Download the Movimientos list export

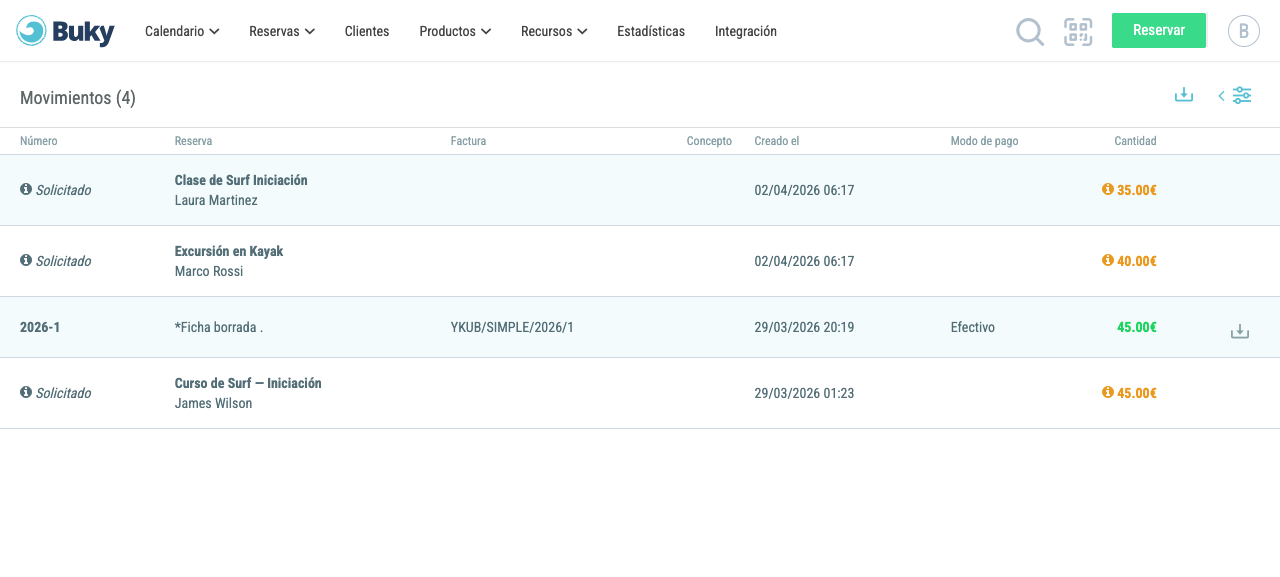pos(1184,95)
